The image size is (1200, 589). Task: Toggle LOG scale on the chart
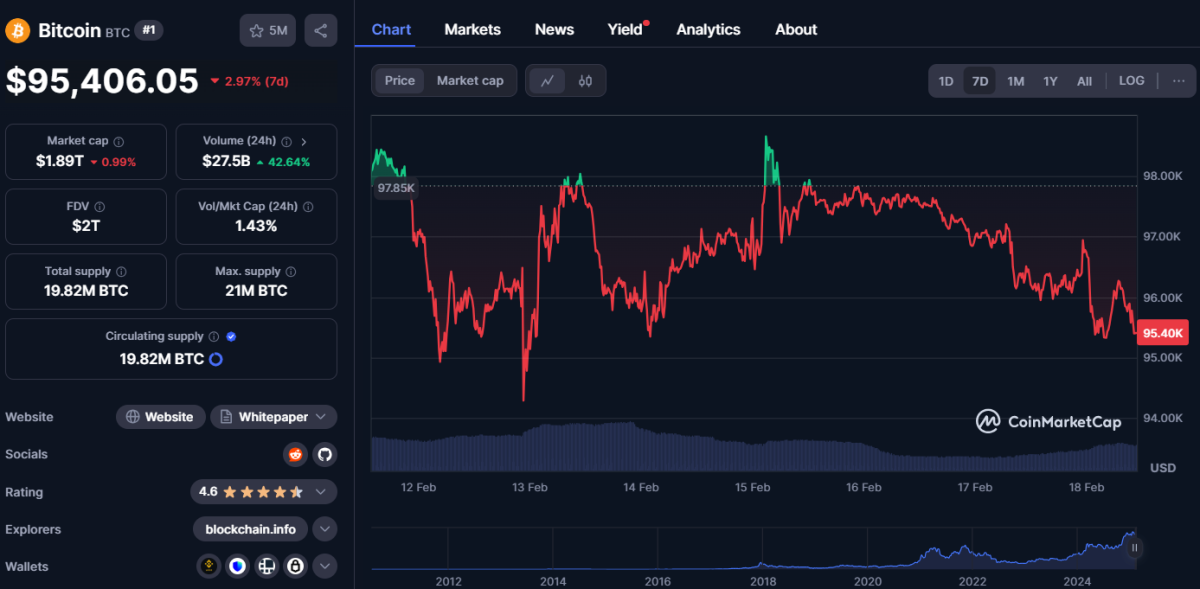pyautogui.click(x=1131, y=81)
